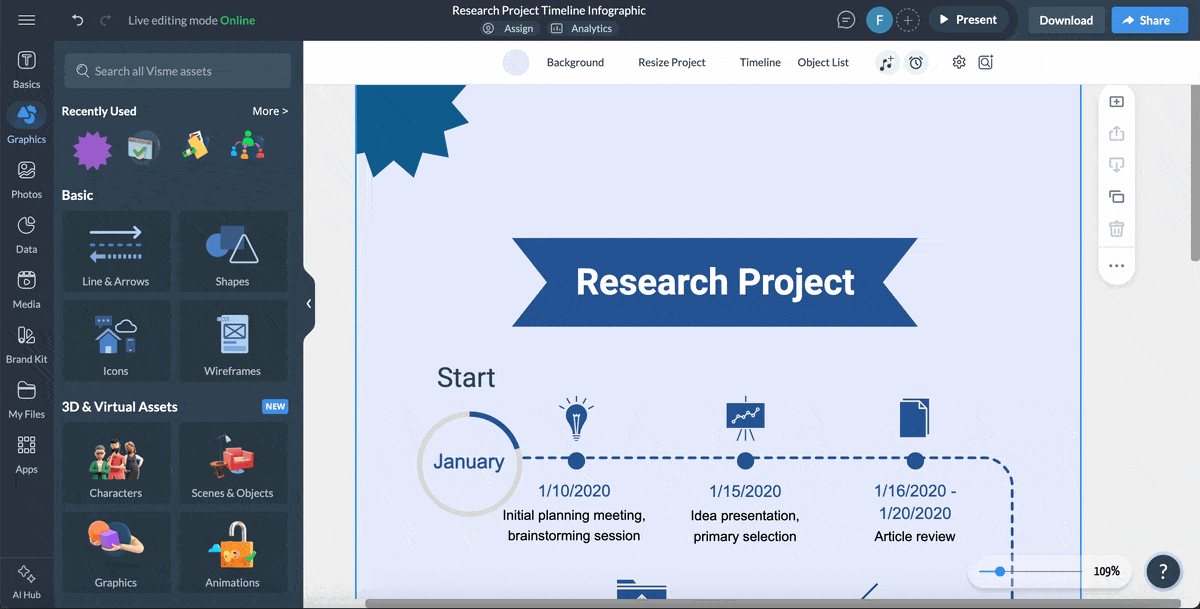Click the Download button

coord(1066,19)
